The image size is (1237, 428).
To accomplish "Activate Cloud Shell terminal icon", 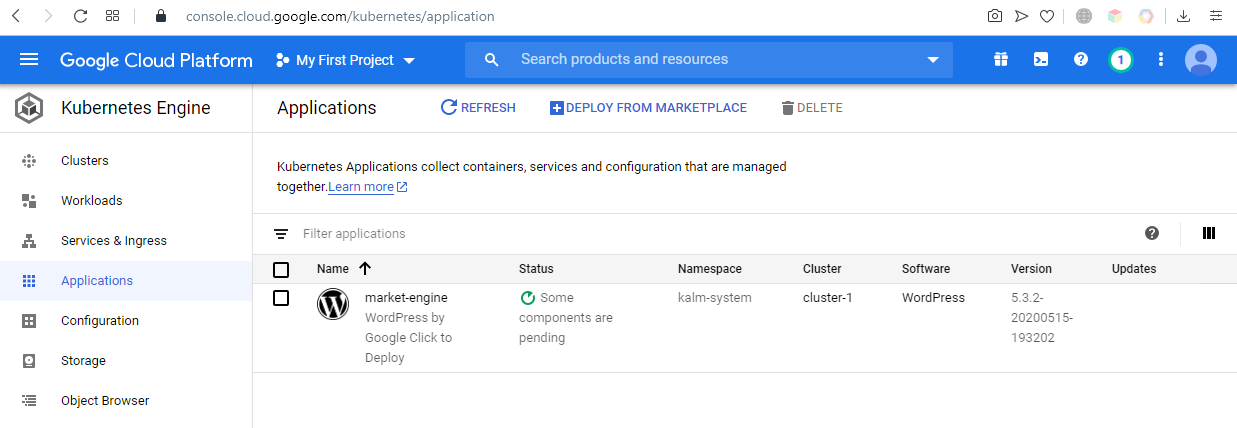I will (1041, 60).
